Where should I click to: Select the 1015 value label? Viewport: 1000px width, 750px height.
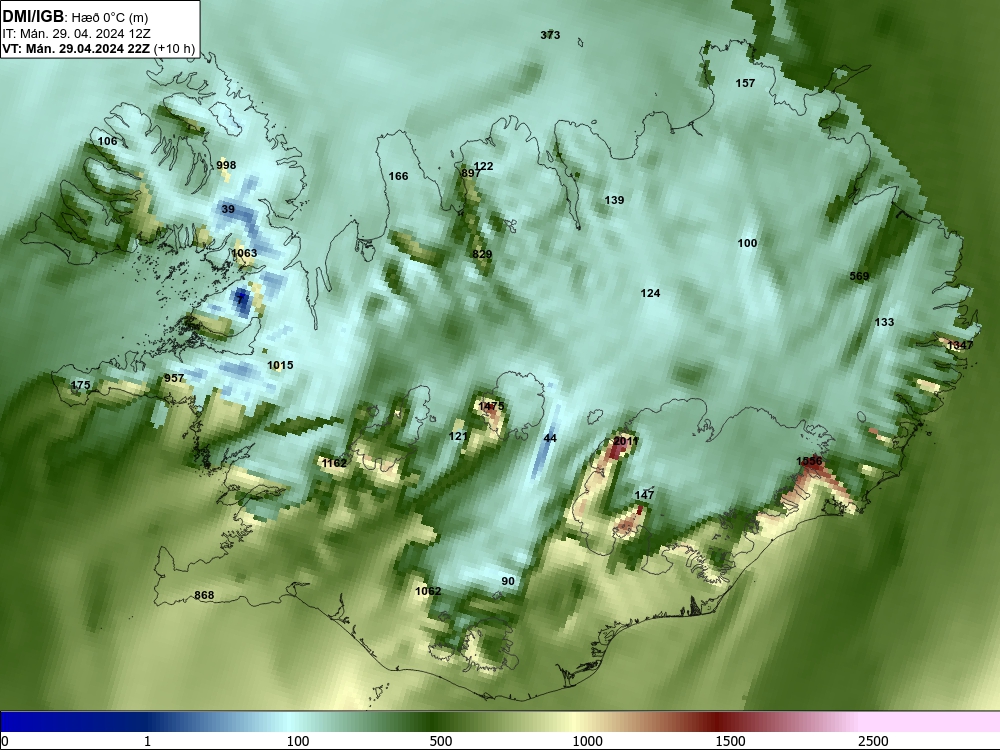point(280,365)
